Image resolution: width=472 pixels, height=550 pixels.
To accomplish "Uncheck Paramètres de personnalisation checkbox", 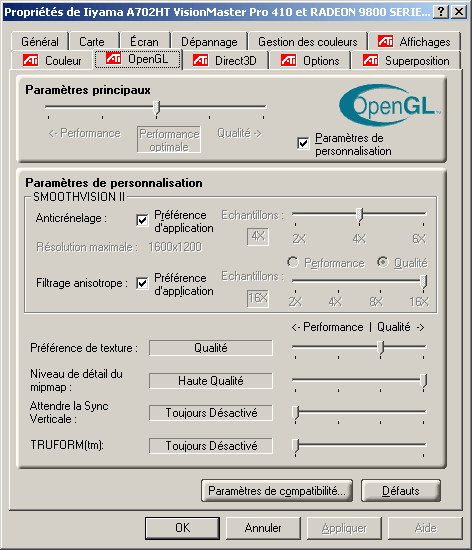I will [x=303, y=143].
